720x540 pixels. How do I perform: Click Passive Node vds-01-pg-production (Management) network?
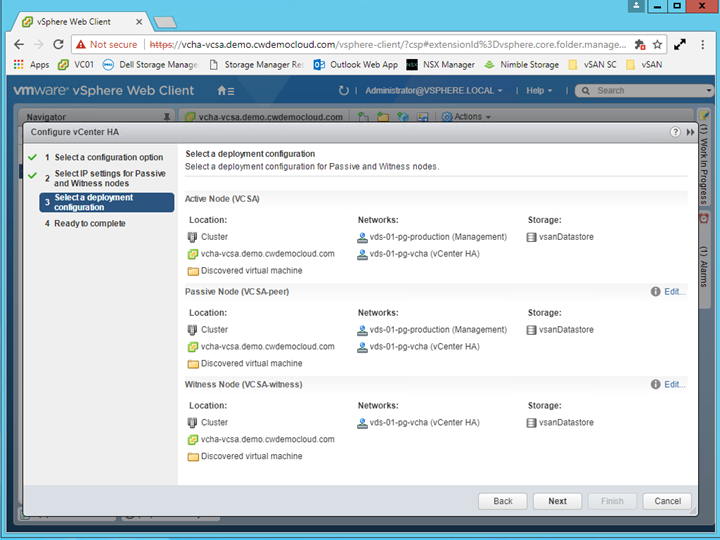432,330
